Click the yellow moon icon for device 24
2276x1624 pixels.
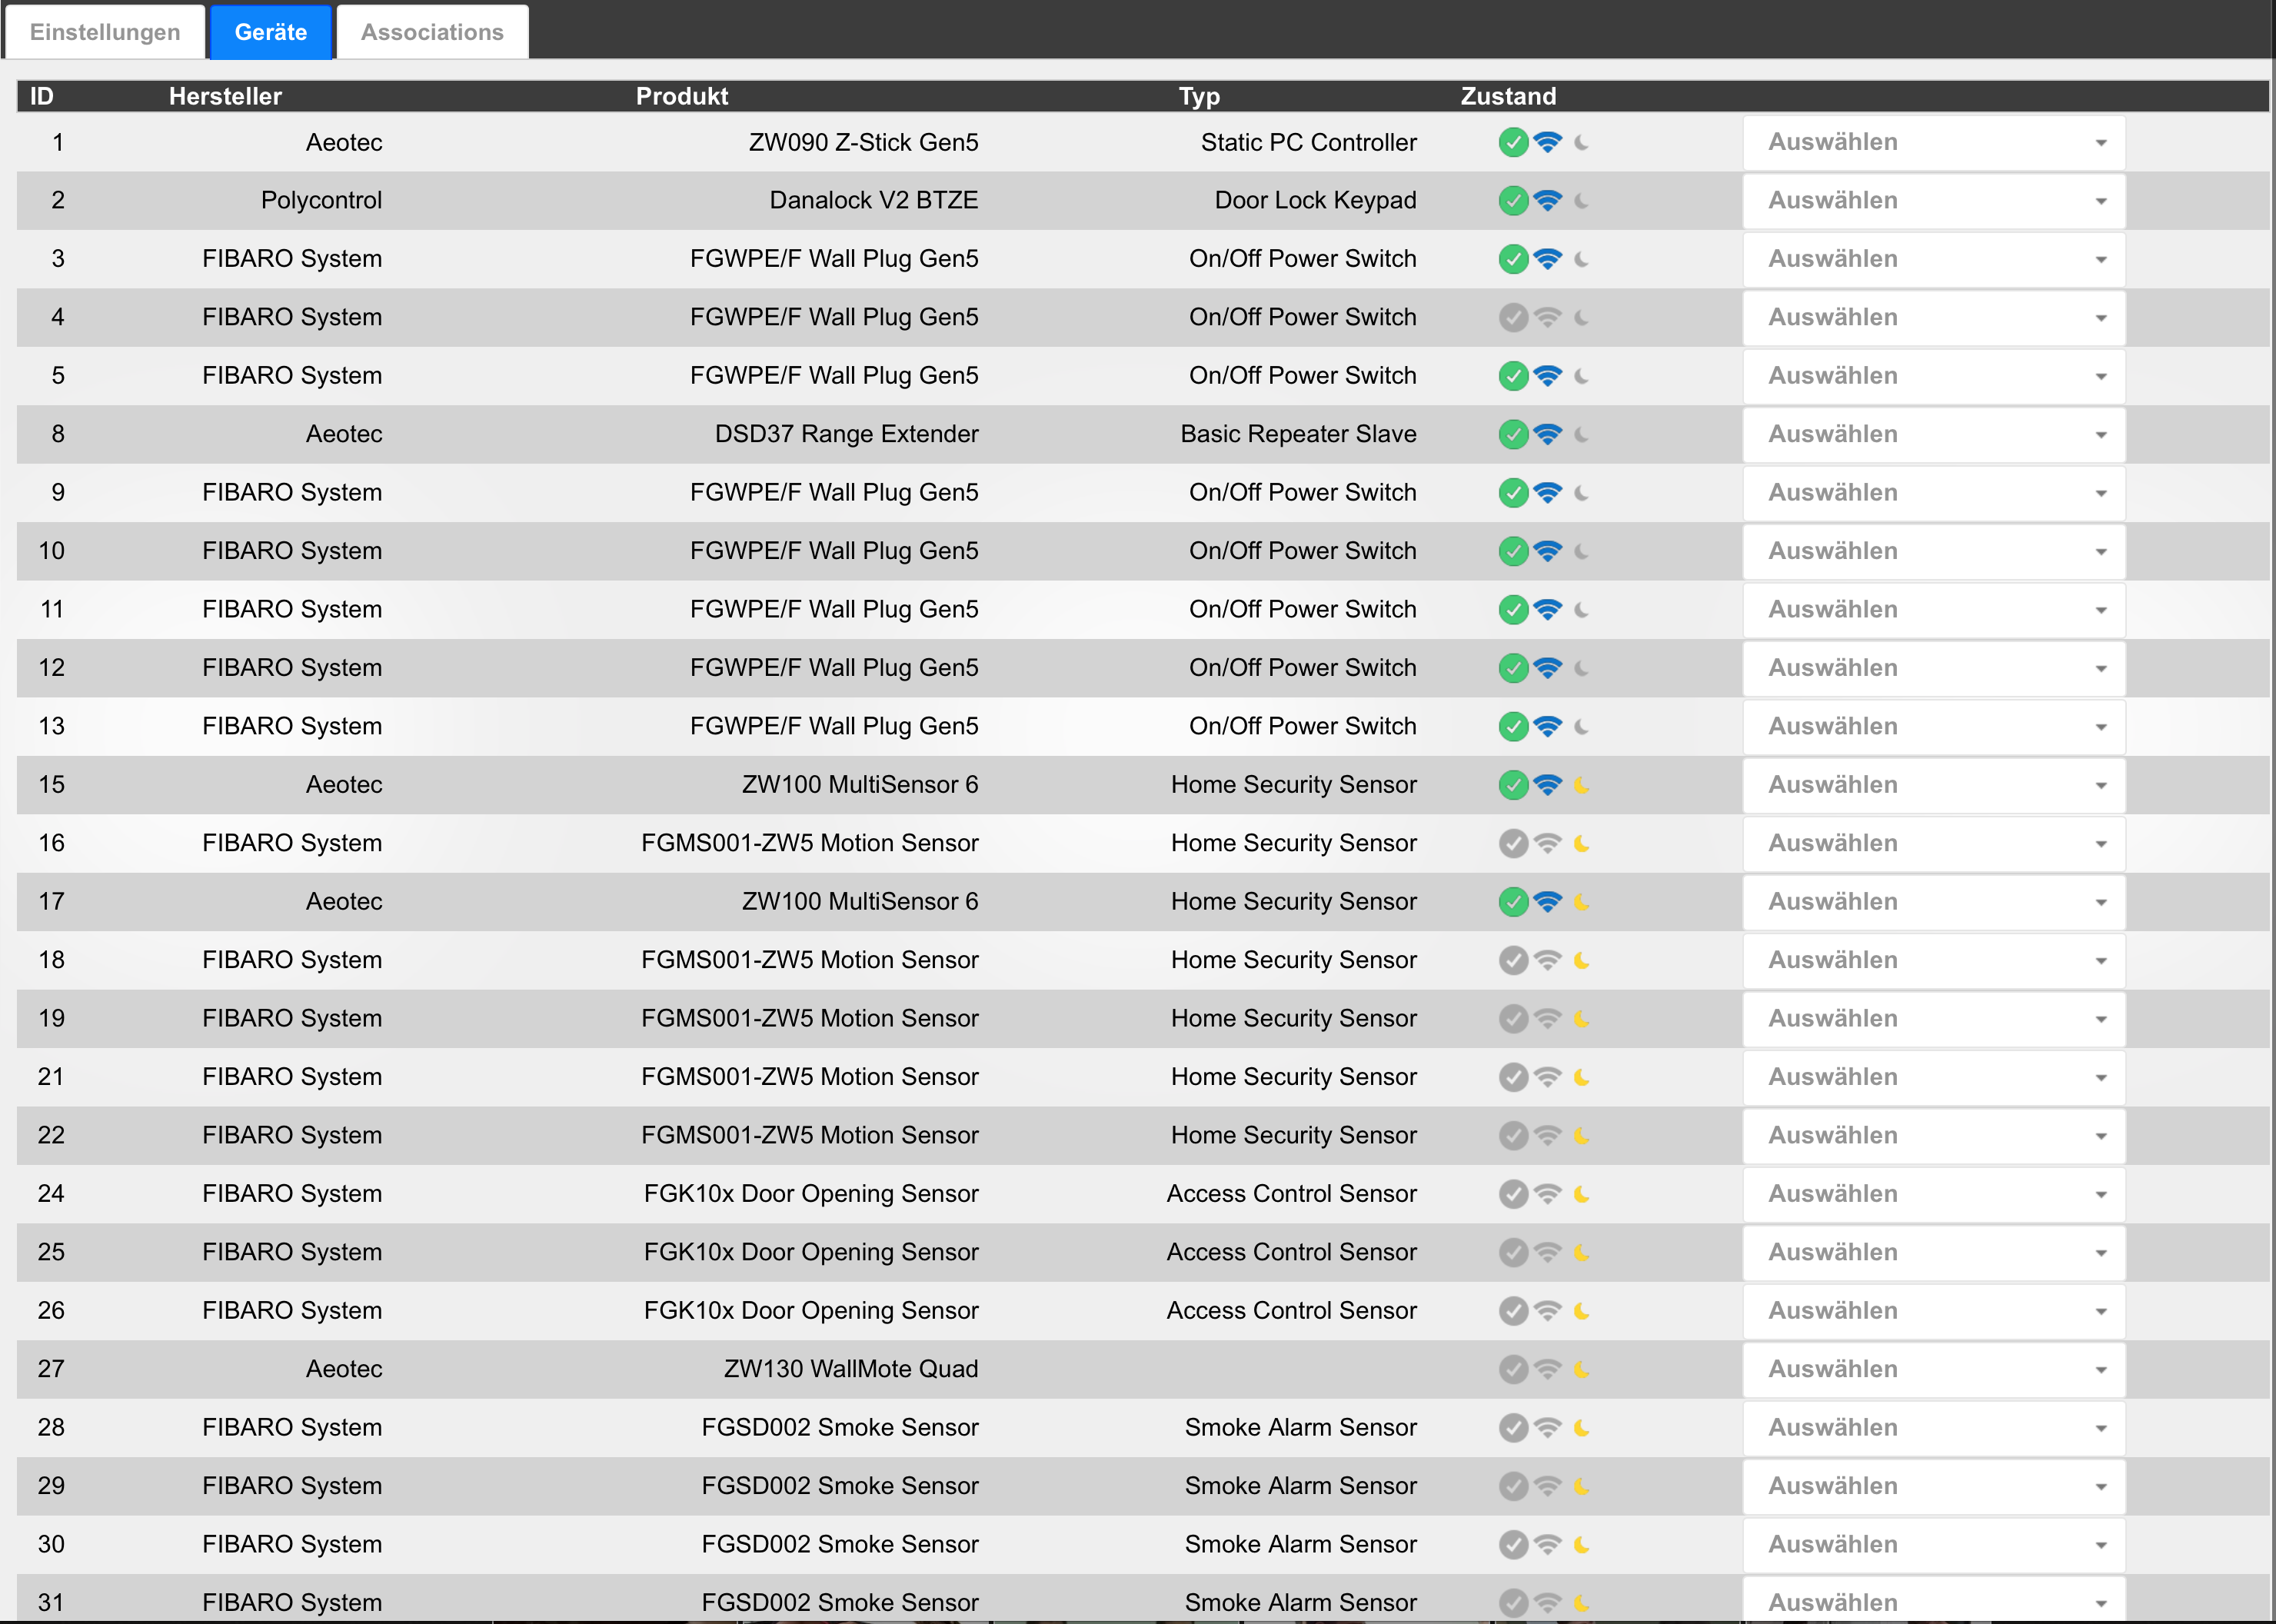[1581, 1194]
